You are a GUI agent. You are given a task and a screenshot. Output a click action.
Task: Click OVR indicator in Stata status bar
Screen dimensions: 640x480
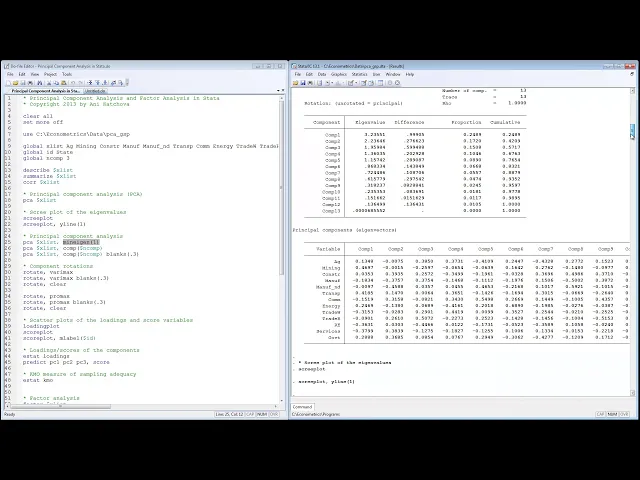[624, 414]
